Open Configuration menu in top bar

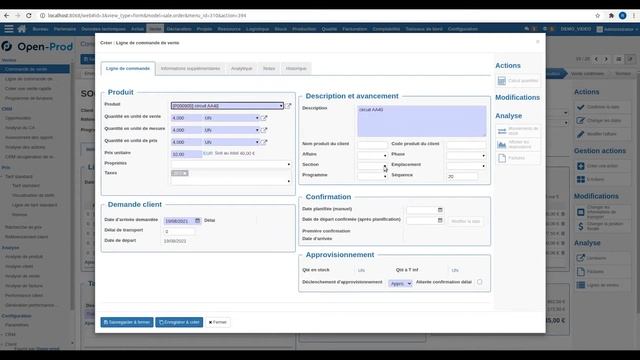pyautogui.click(x=462, y=29)
